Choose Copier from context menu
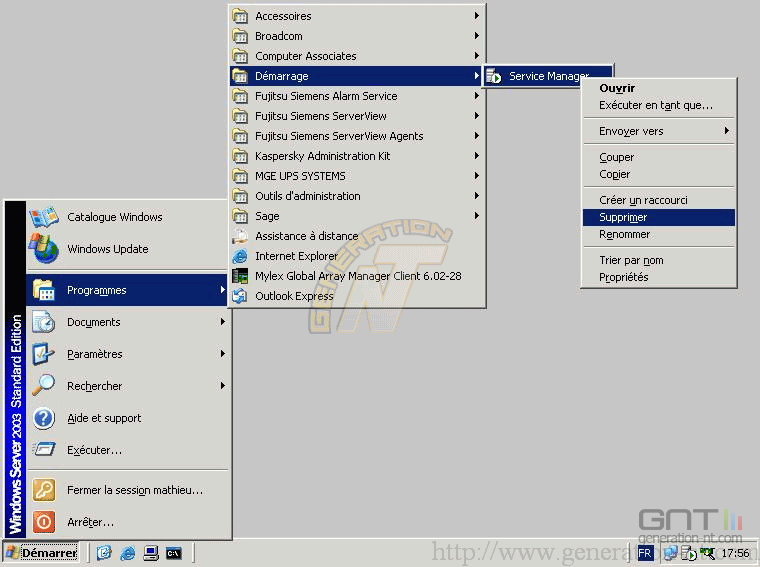Viewport: 760px width, 567px height. point(659,174)
